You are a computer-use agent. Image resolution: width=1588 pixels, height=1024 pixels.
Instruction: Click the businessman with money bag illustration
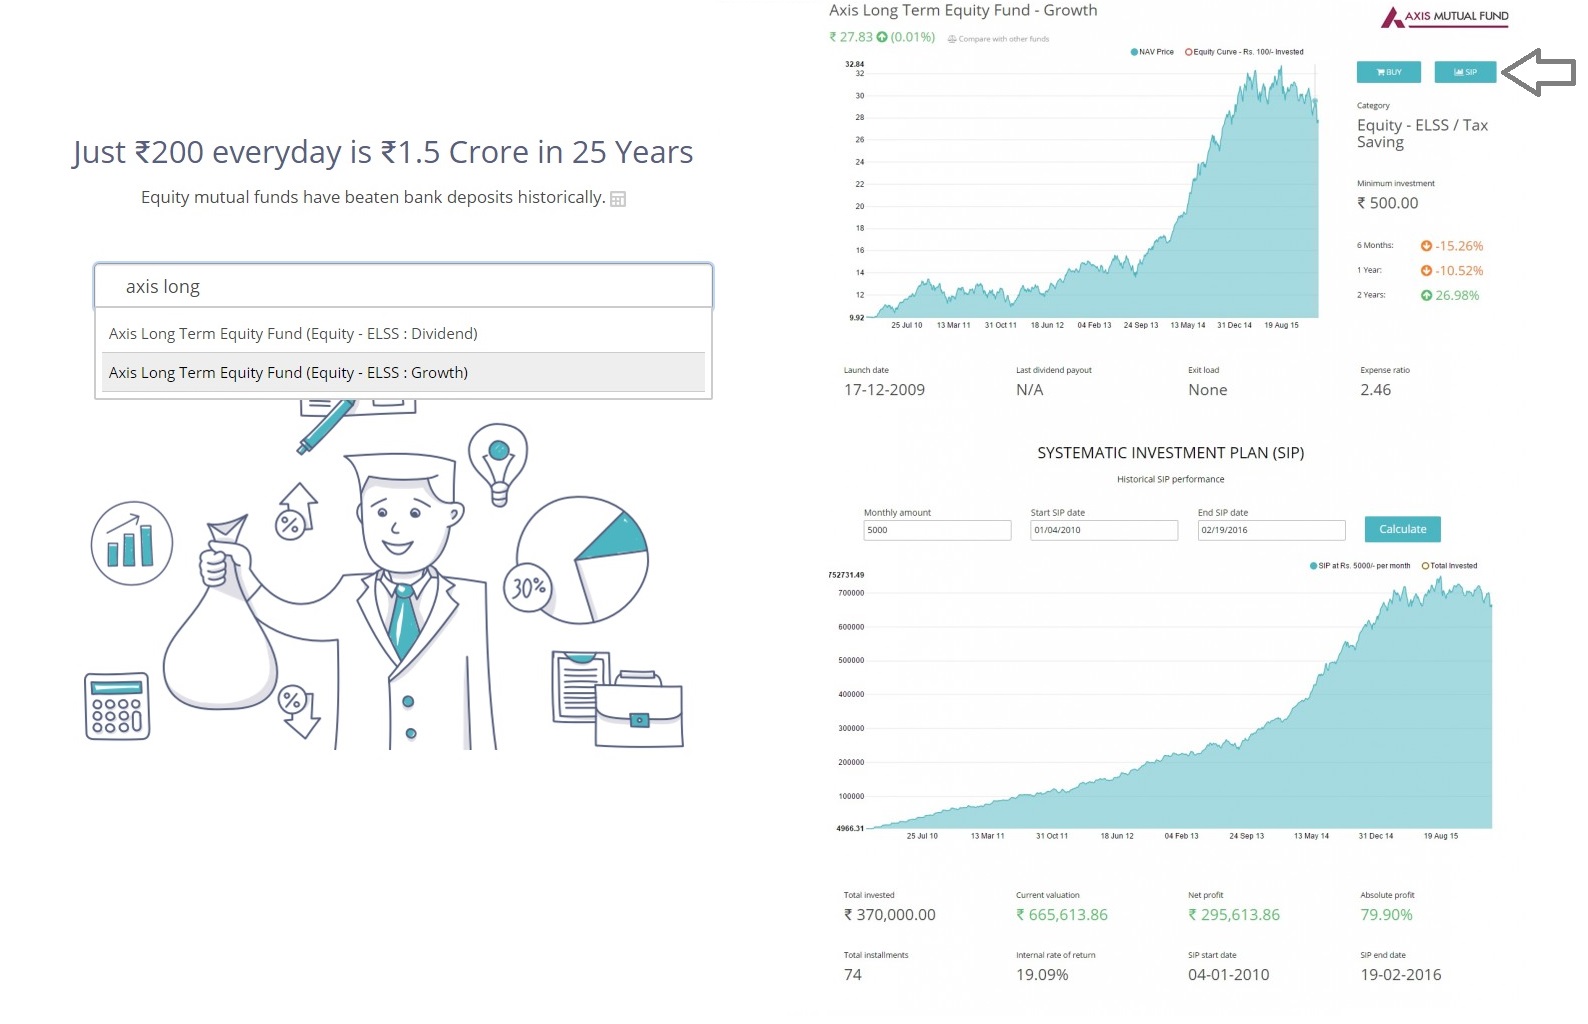(x=384, y=575)
